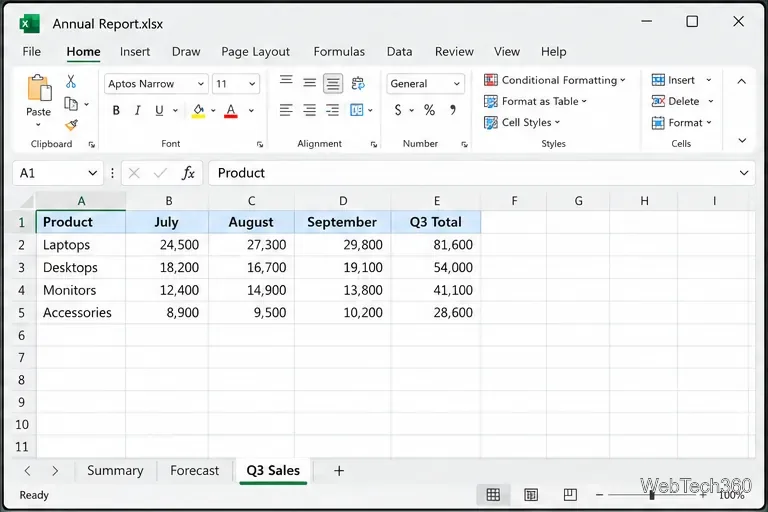Click the zoom out minus button

point(599,495)
